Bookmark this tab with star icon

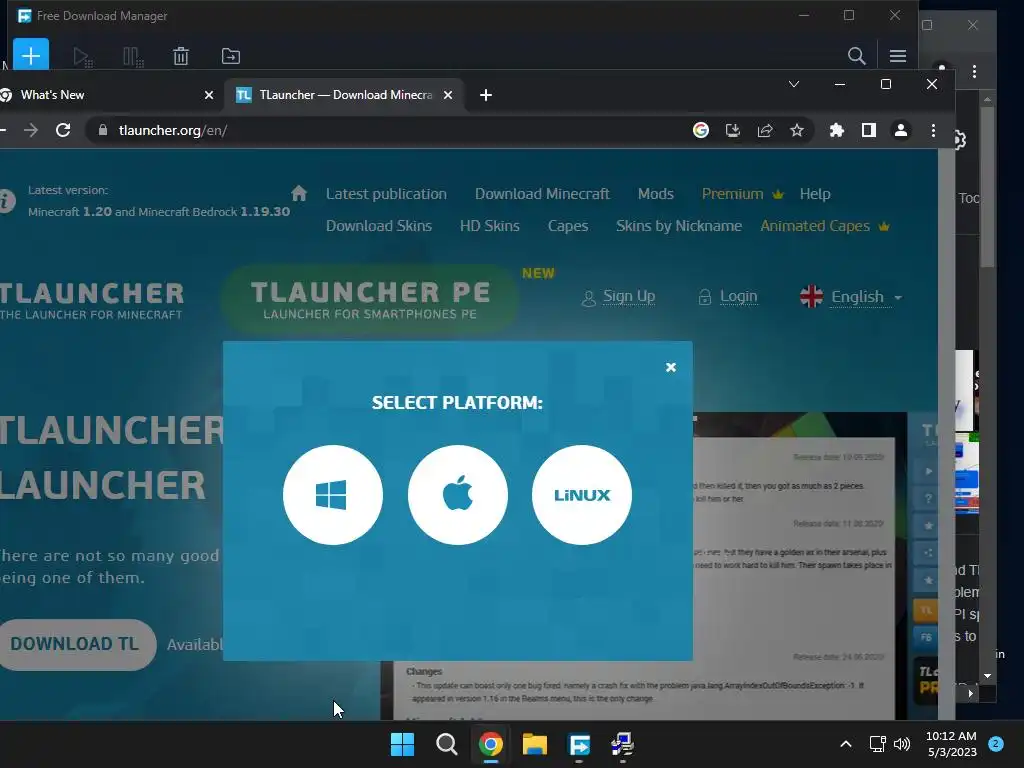point(797,131)
